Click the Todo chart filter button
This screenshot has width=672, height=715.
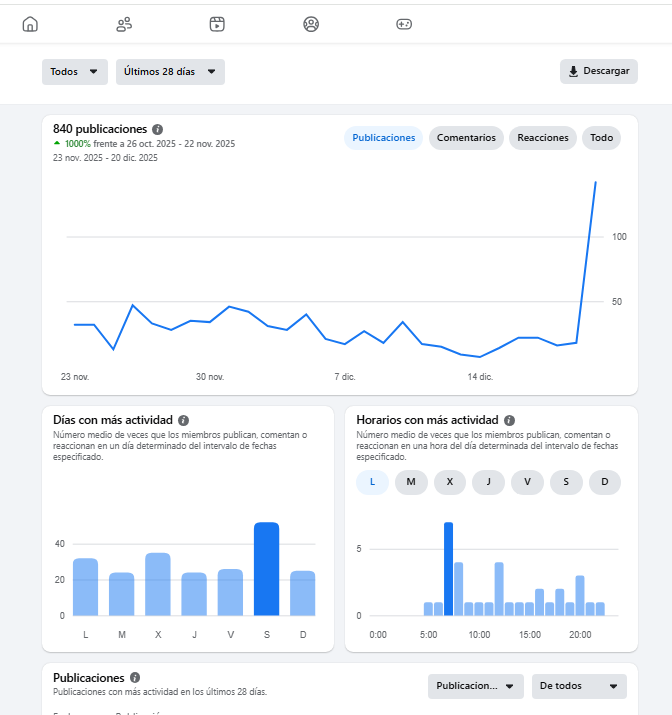click(x=602, y=138)
